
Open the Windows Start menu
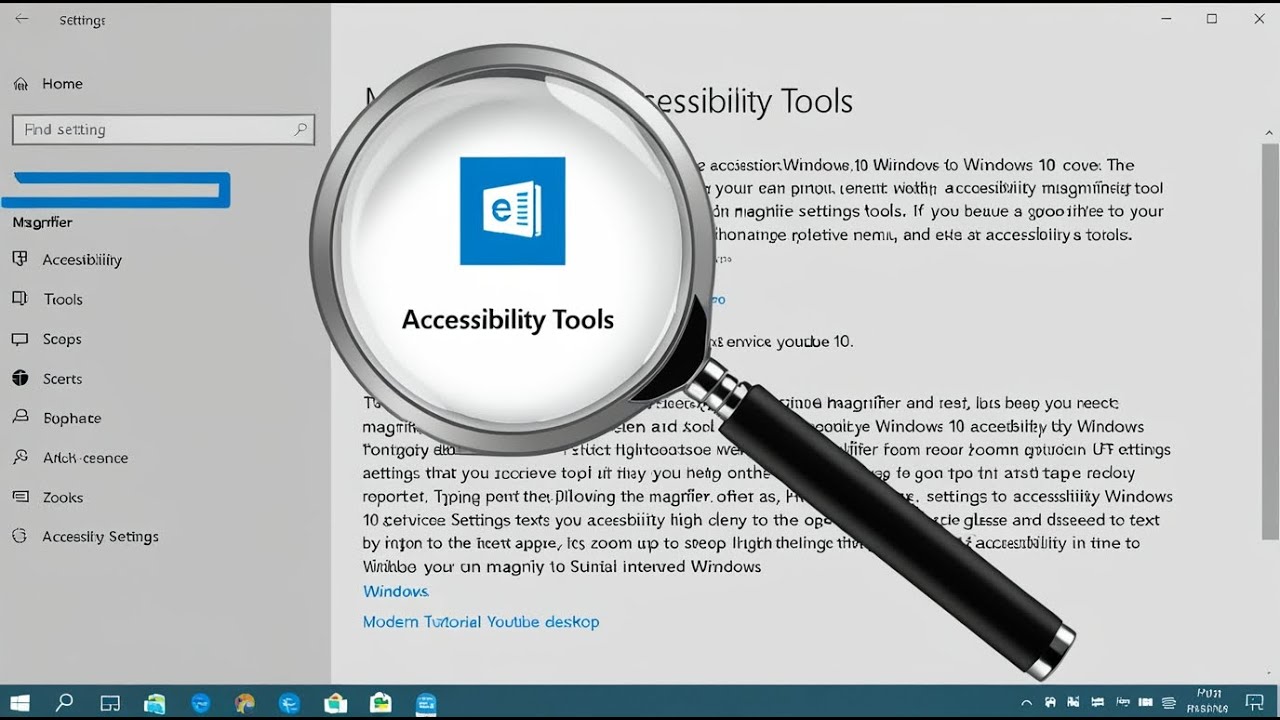[19, 703]
